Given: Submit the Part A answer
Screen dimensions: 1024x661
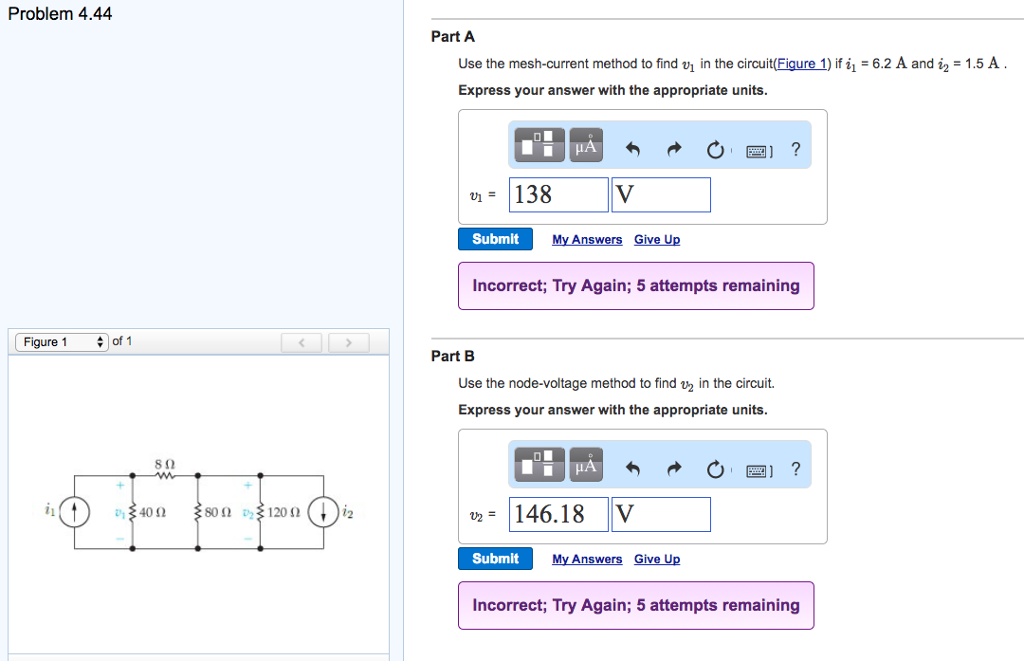Looking at the screenshot, I should click(x=495, y=238).
